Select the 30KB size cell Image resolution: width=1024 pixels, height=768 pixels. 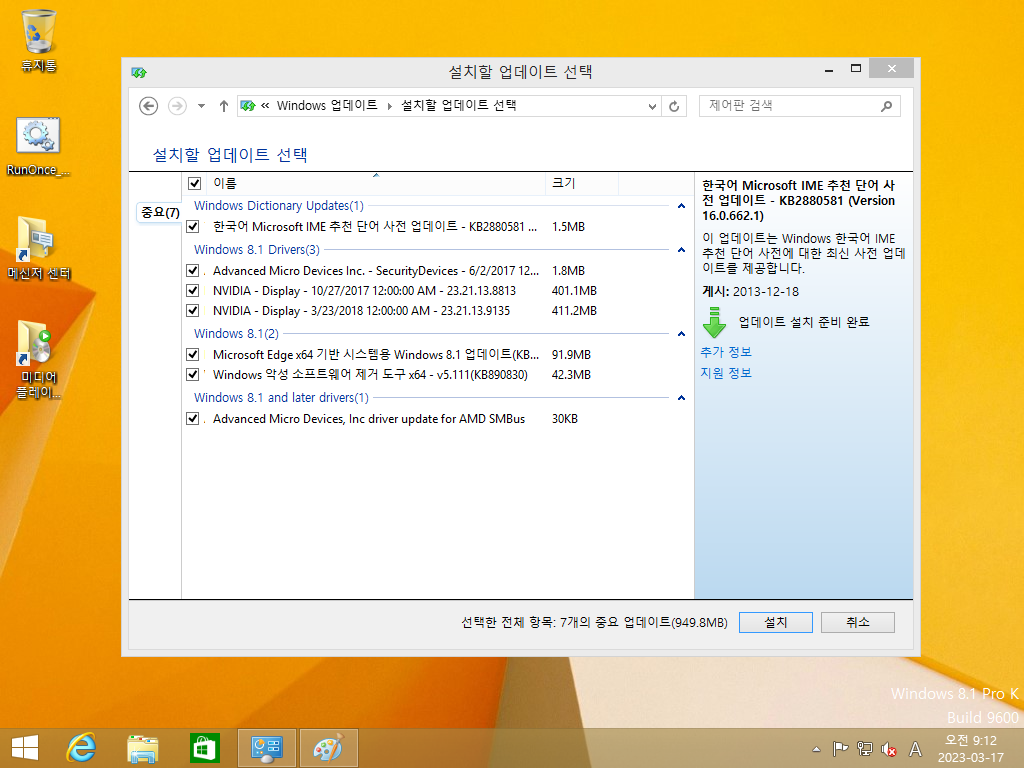(565, 419)
